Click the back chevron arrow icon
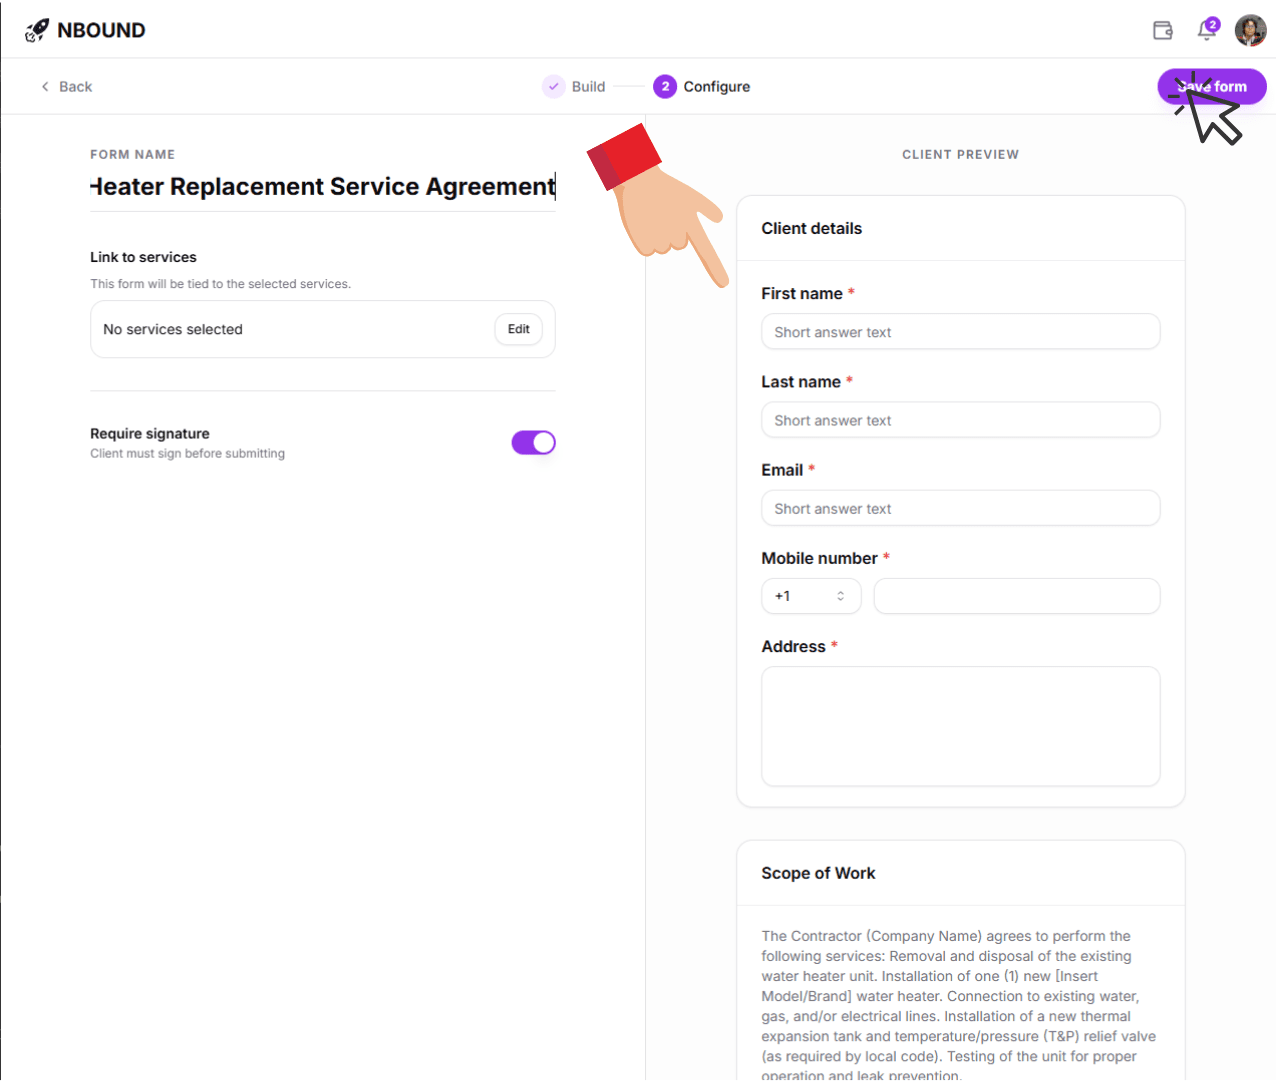This screenshot has width=1276, height=1083. (44, 86)
